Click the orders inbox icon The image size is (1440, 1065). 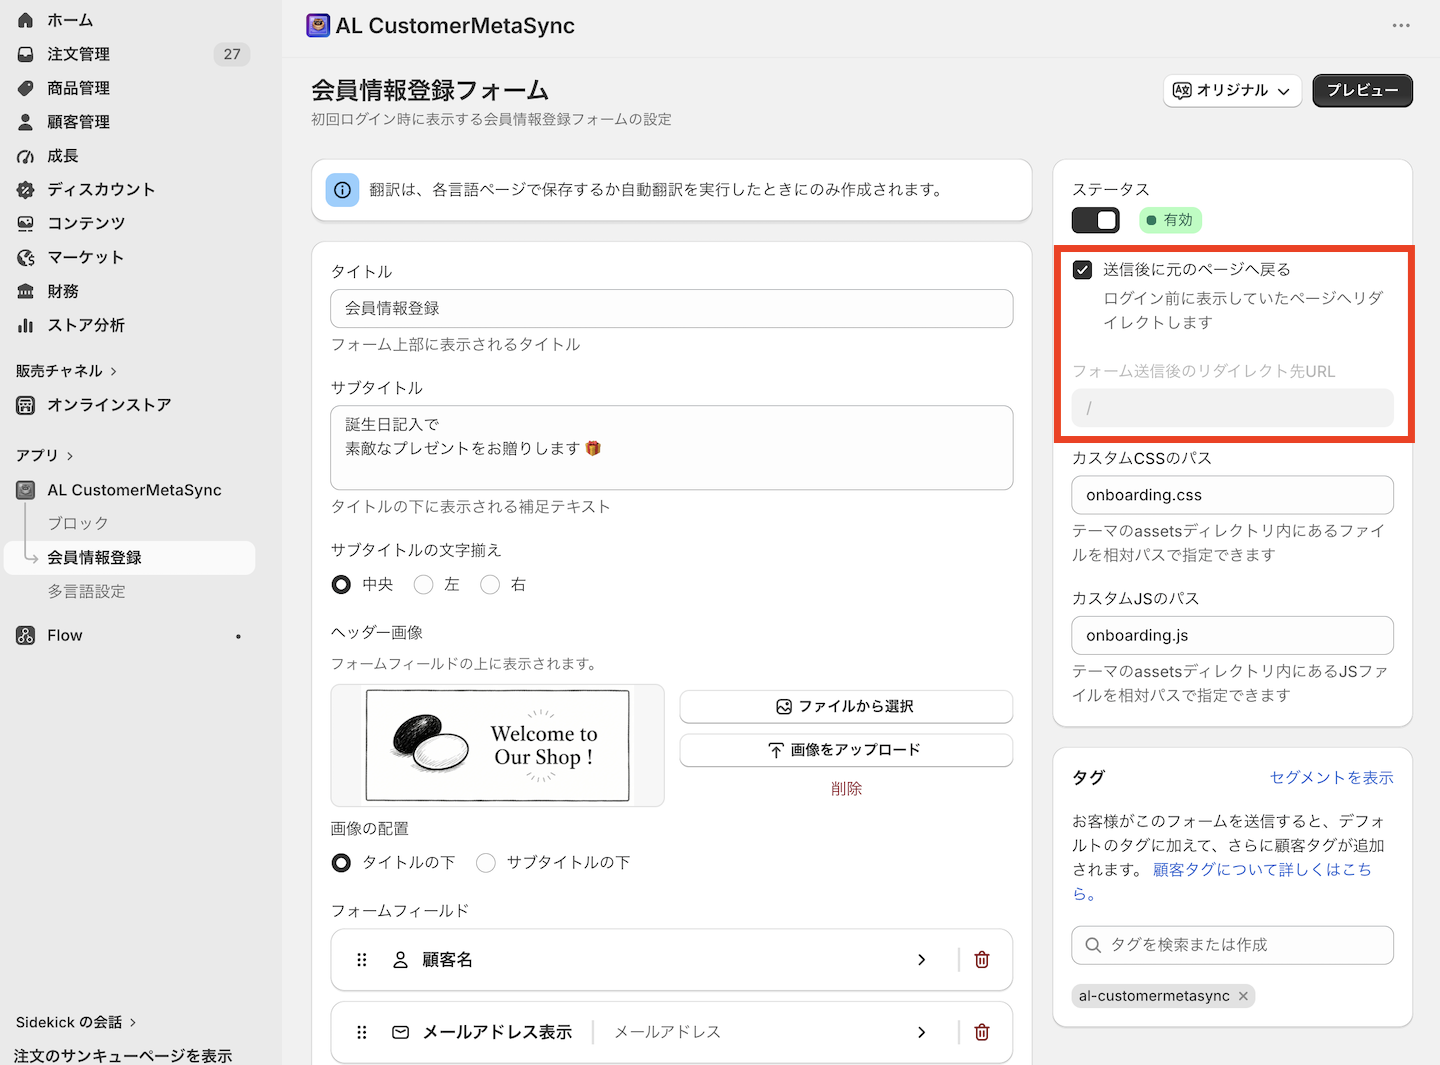coord(26,54)
